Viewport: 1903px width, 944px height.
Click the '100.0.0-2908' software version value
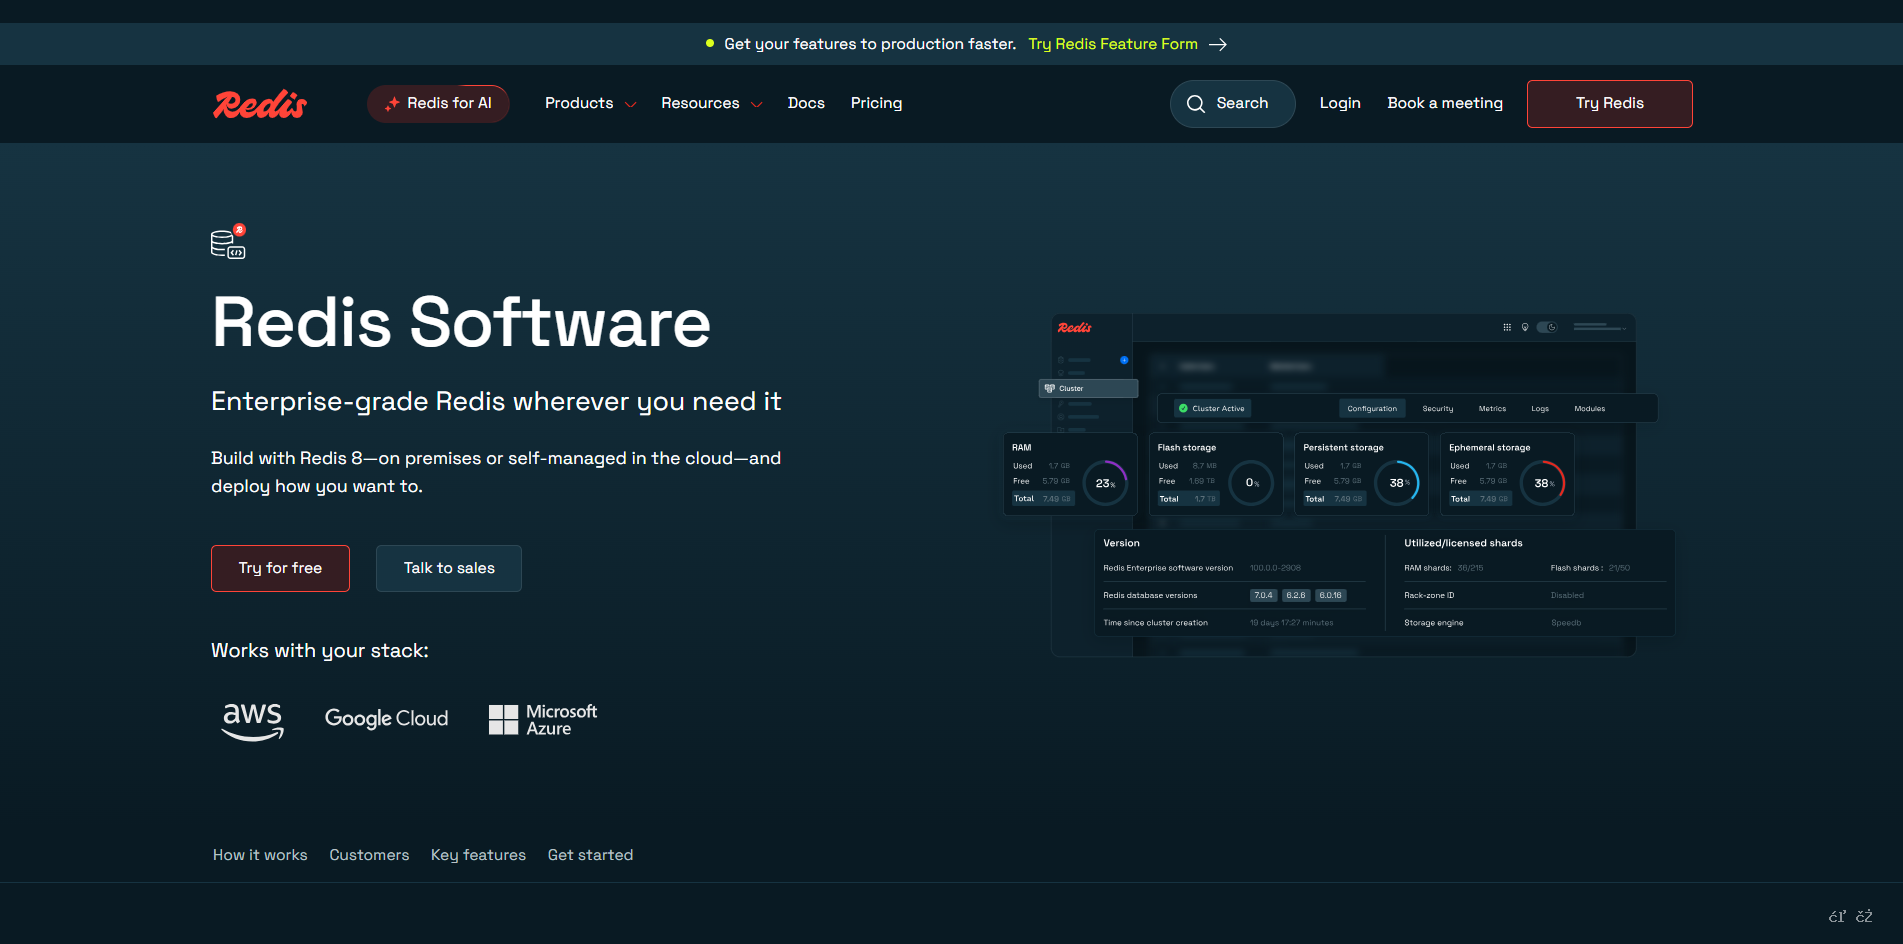[1275, 568]
